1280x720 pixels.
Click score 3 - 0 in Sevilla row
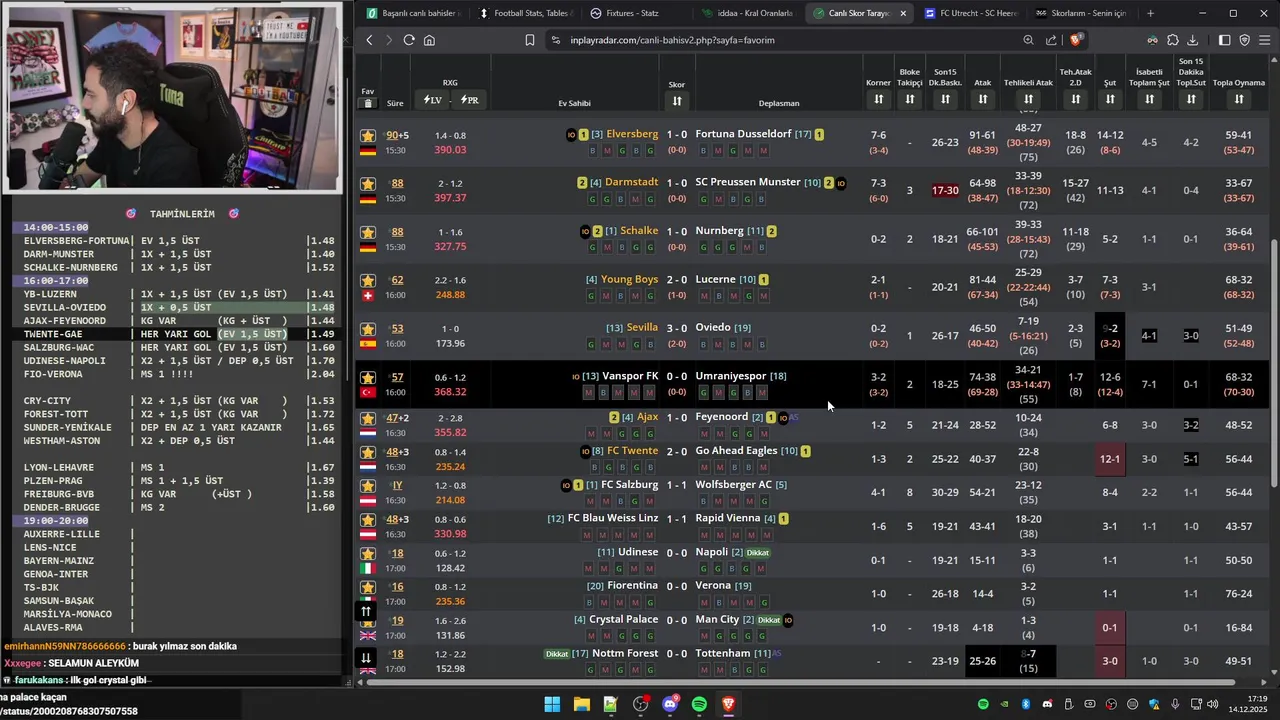click(677, 328)
